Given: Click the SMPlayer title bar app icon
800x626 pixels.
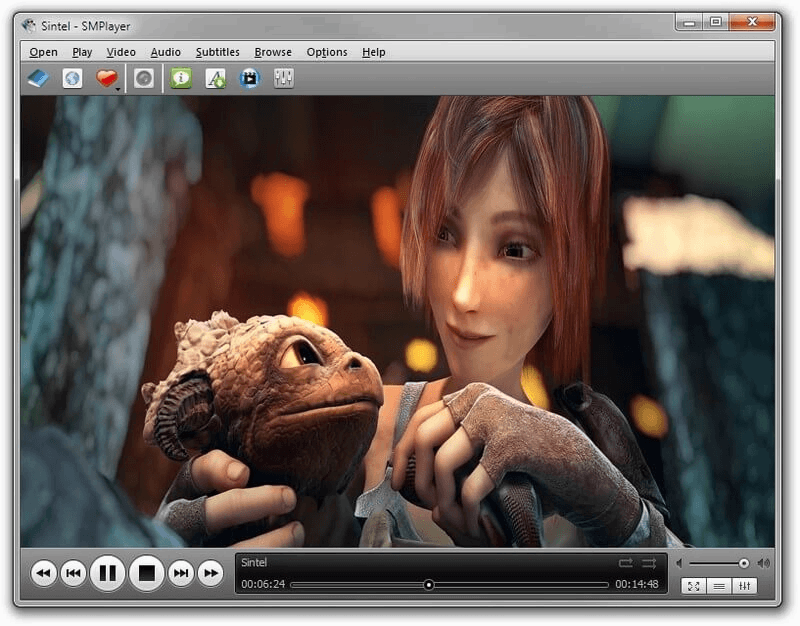Looking at the screenshot, I should click(x=29, y=26).
